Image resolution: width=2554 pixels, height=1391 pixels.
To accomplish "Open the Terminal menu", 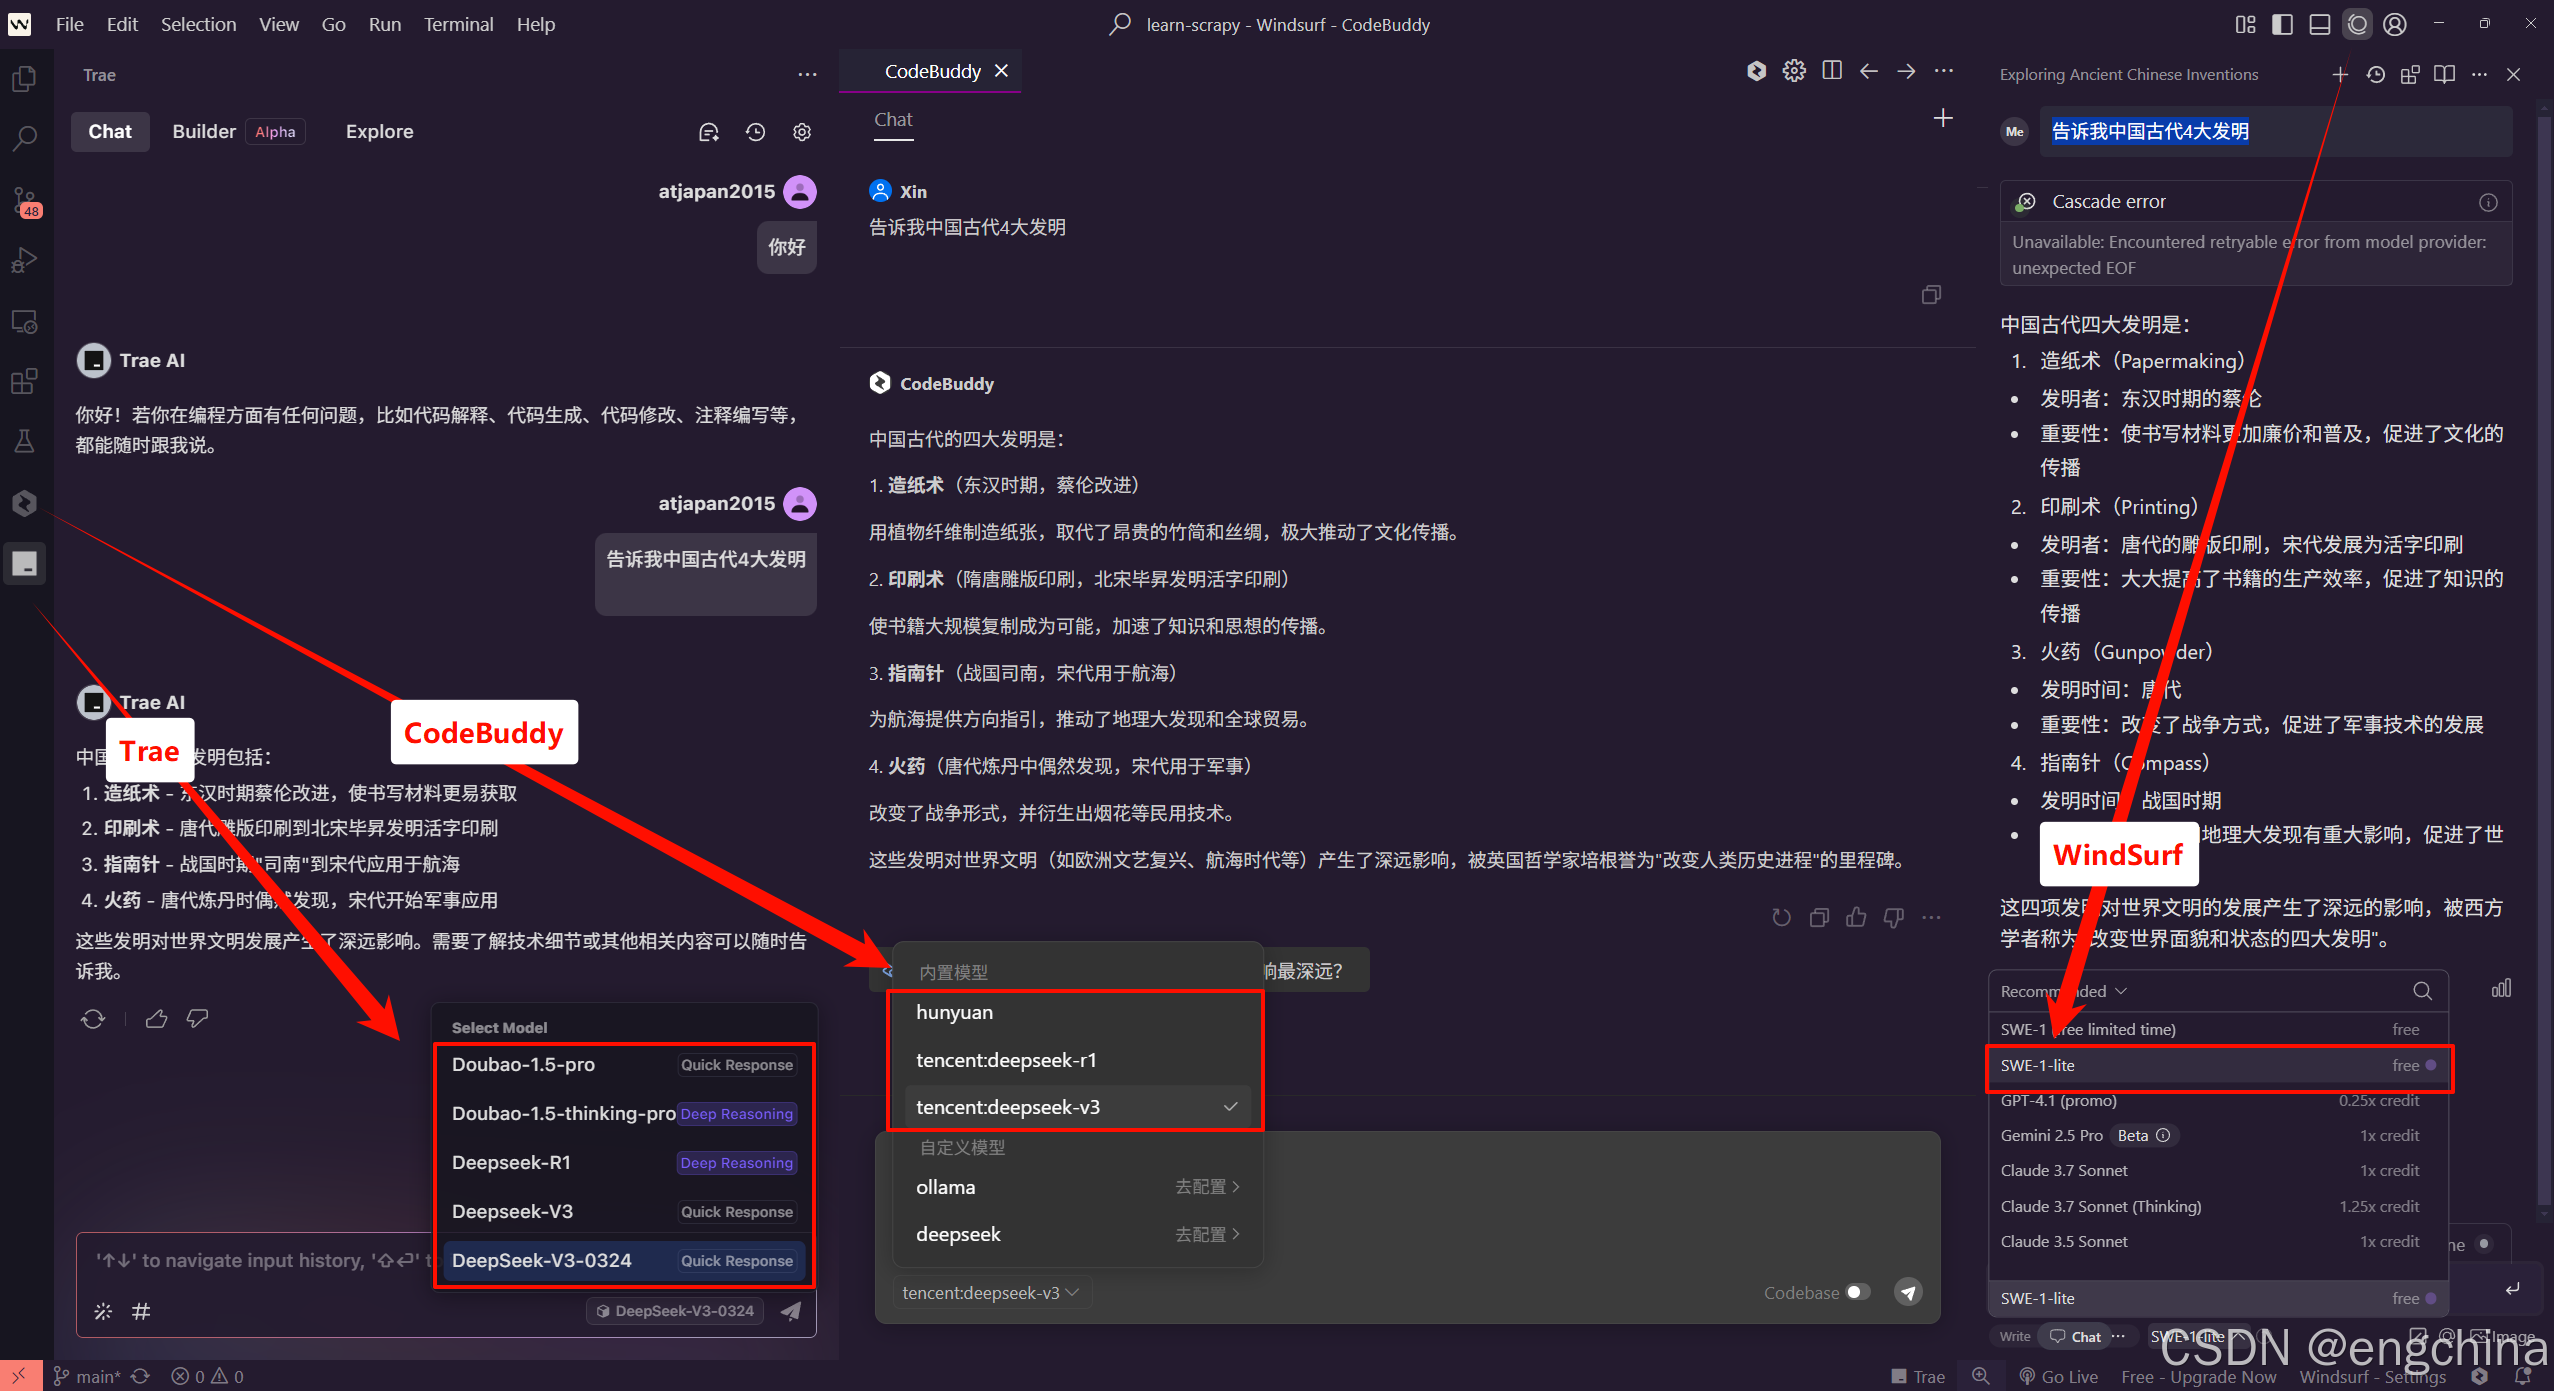I will 458,24.
